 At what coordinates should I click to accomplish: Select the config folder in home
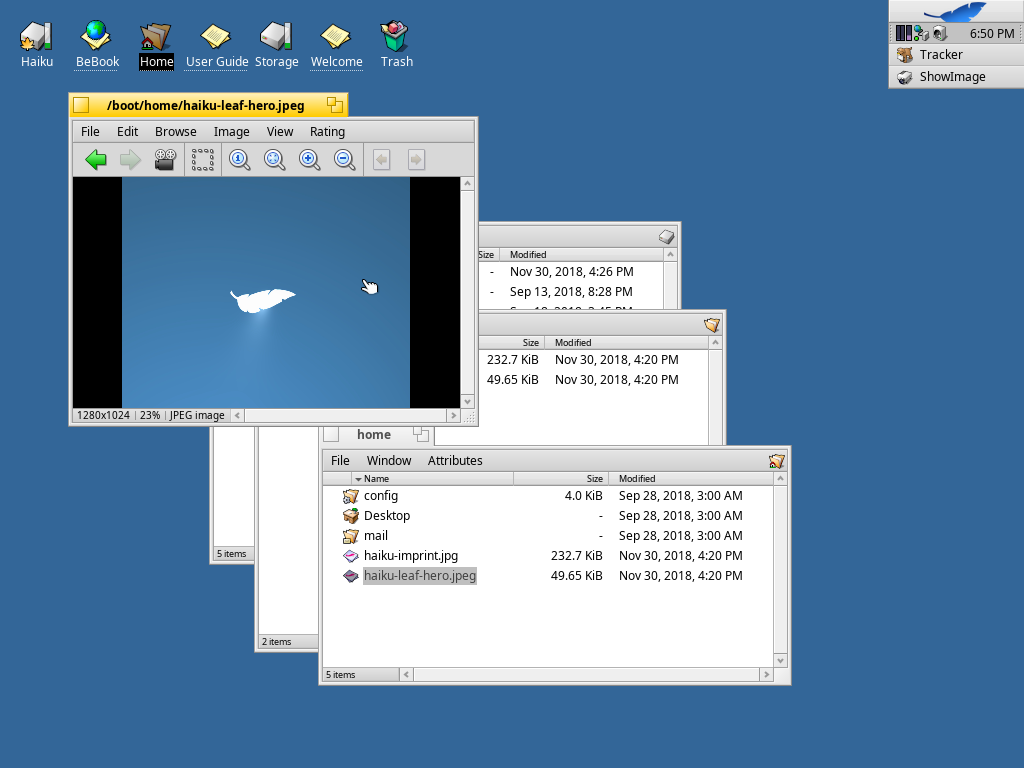380,496
